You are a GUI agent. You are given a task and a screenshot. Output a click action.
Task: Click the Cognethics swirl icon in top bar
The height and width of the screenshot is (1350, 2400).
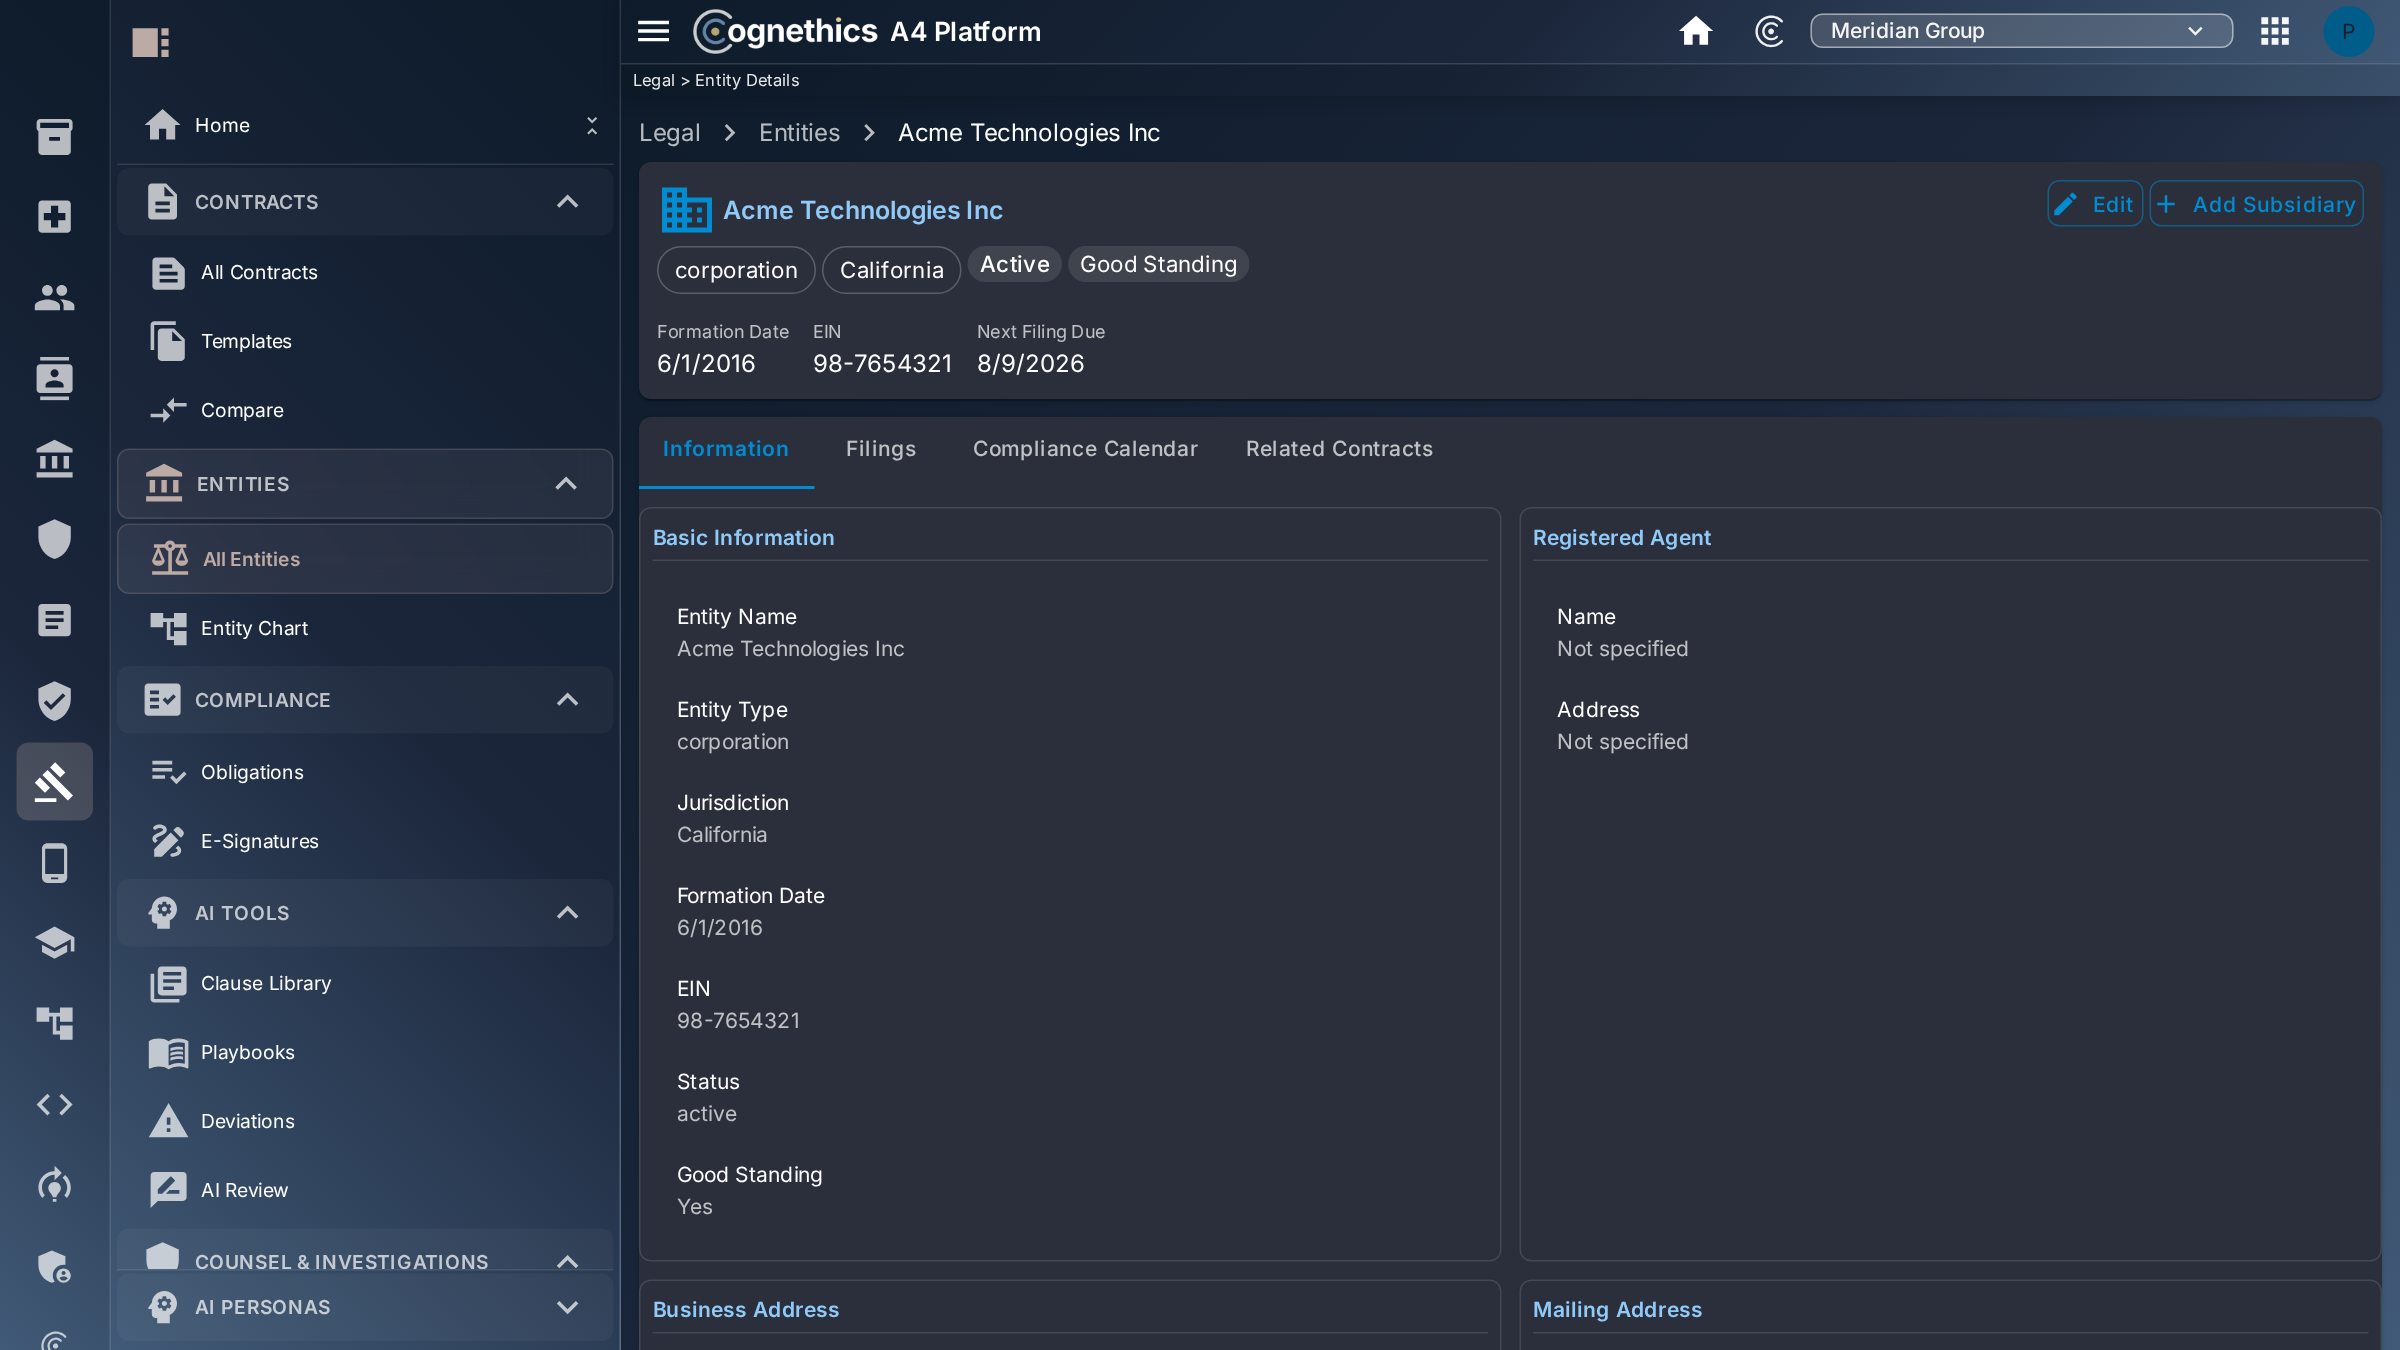[x=1769, y=31]
